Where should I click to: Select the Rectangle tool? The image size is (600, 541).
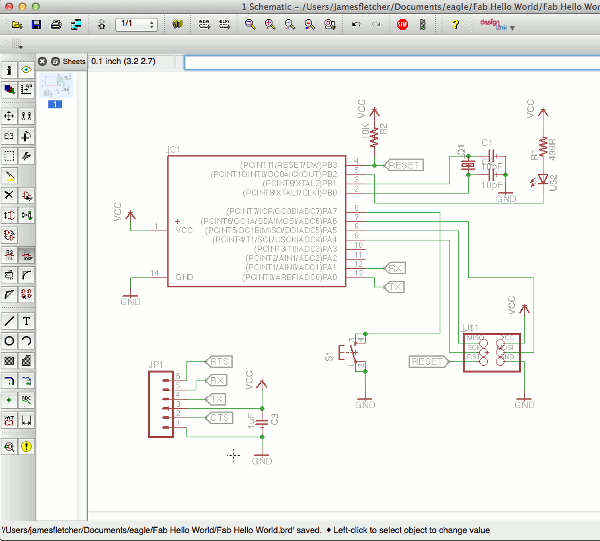click(9, 361)
